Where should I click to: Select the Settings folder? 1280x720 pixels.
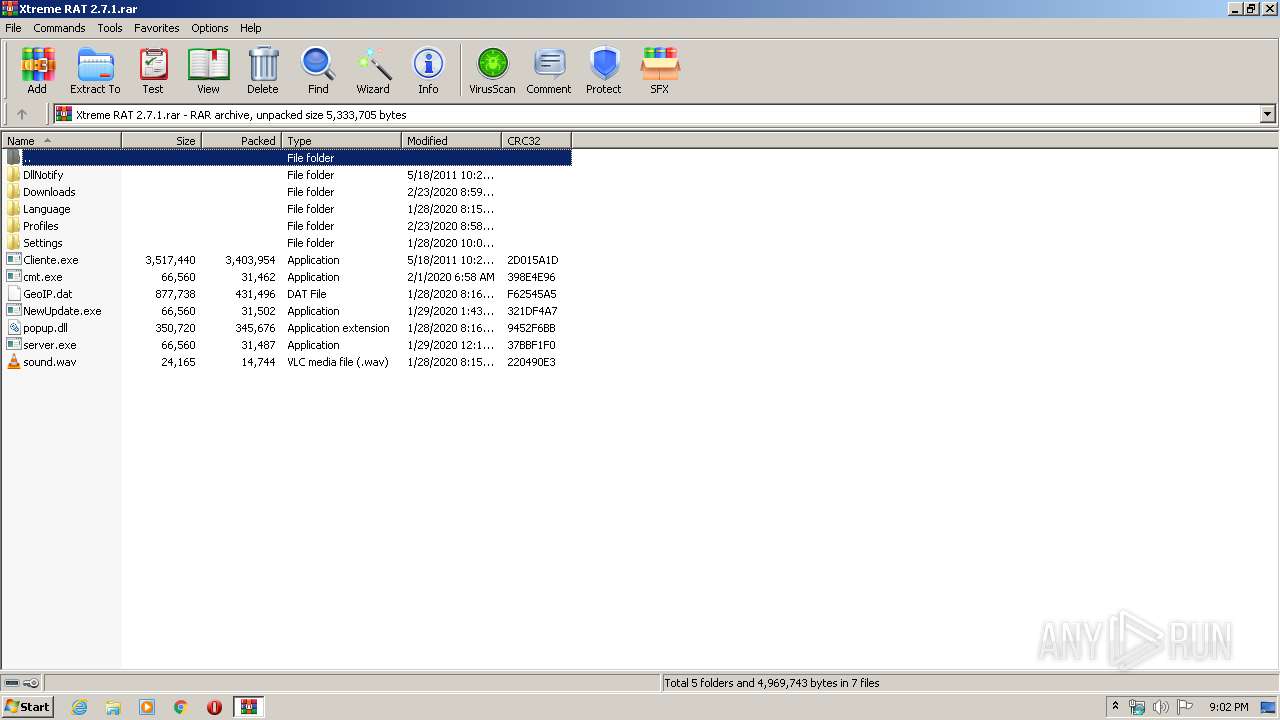42,243
